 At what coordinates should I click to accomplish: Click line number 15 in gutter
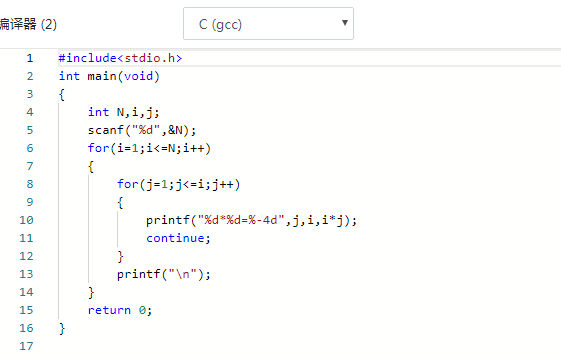click(26, 310)
